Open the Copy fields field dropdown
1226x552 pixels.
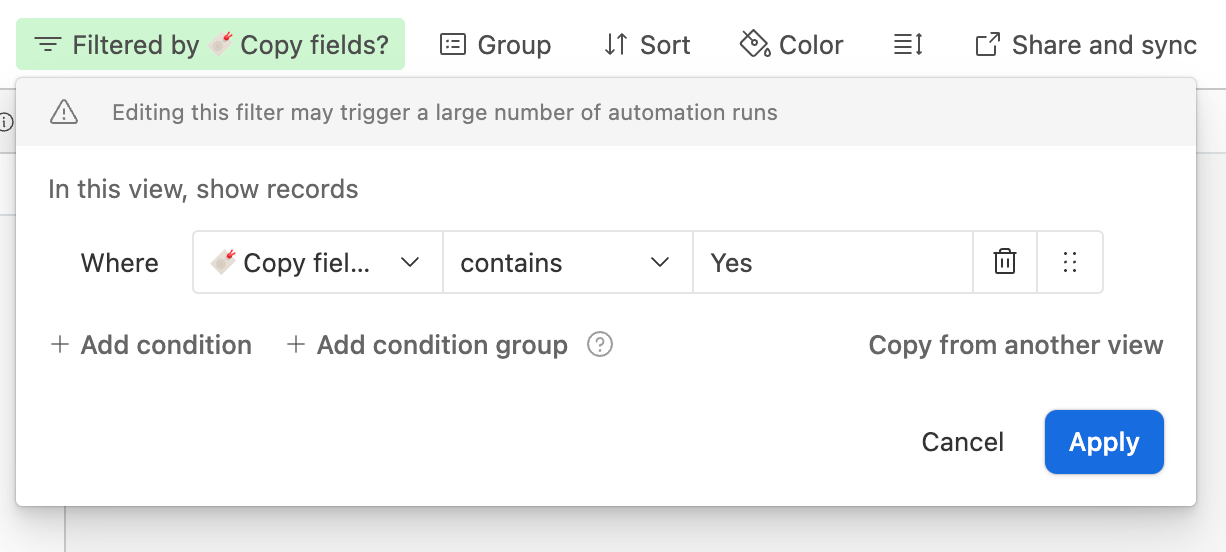(318, 262)
